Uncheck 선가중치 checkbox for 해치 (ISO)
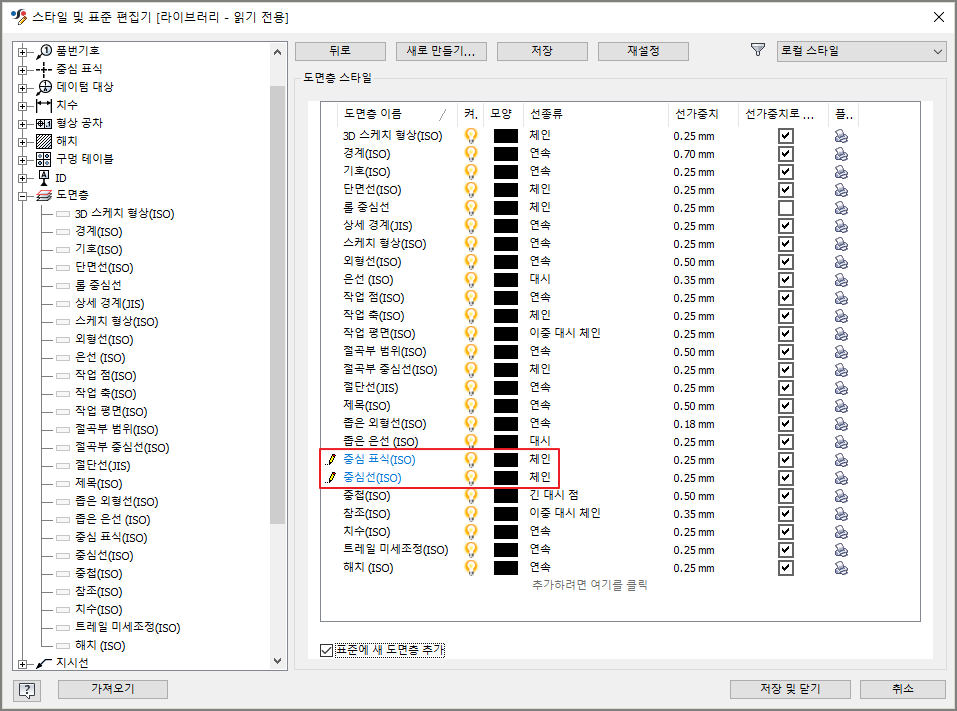This screenshot has height=711, width=957. coord(785,568)
